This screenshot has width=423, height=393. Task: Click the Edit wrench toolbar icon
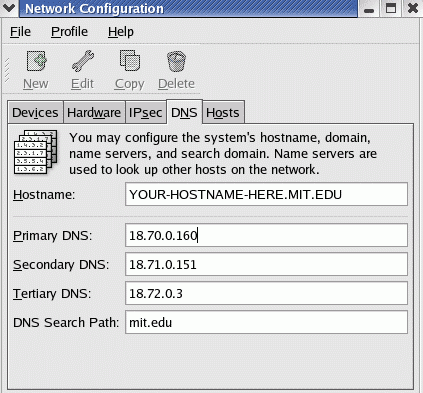click(x=83, y=61)
